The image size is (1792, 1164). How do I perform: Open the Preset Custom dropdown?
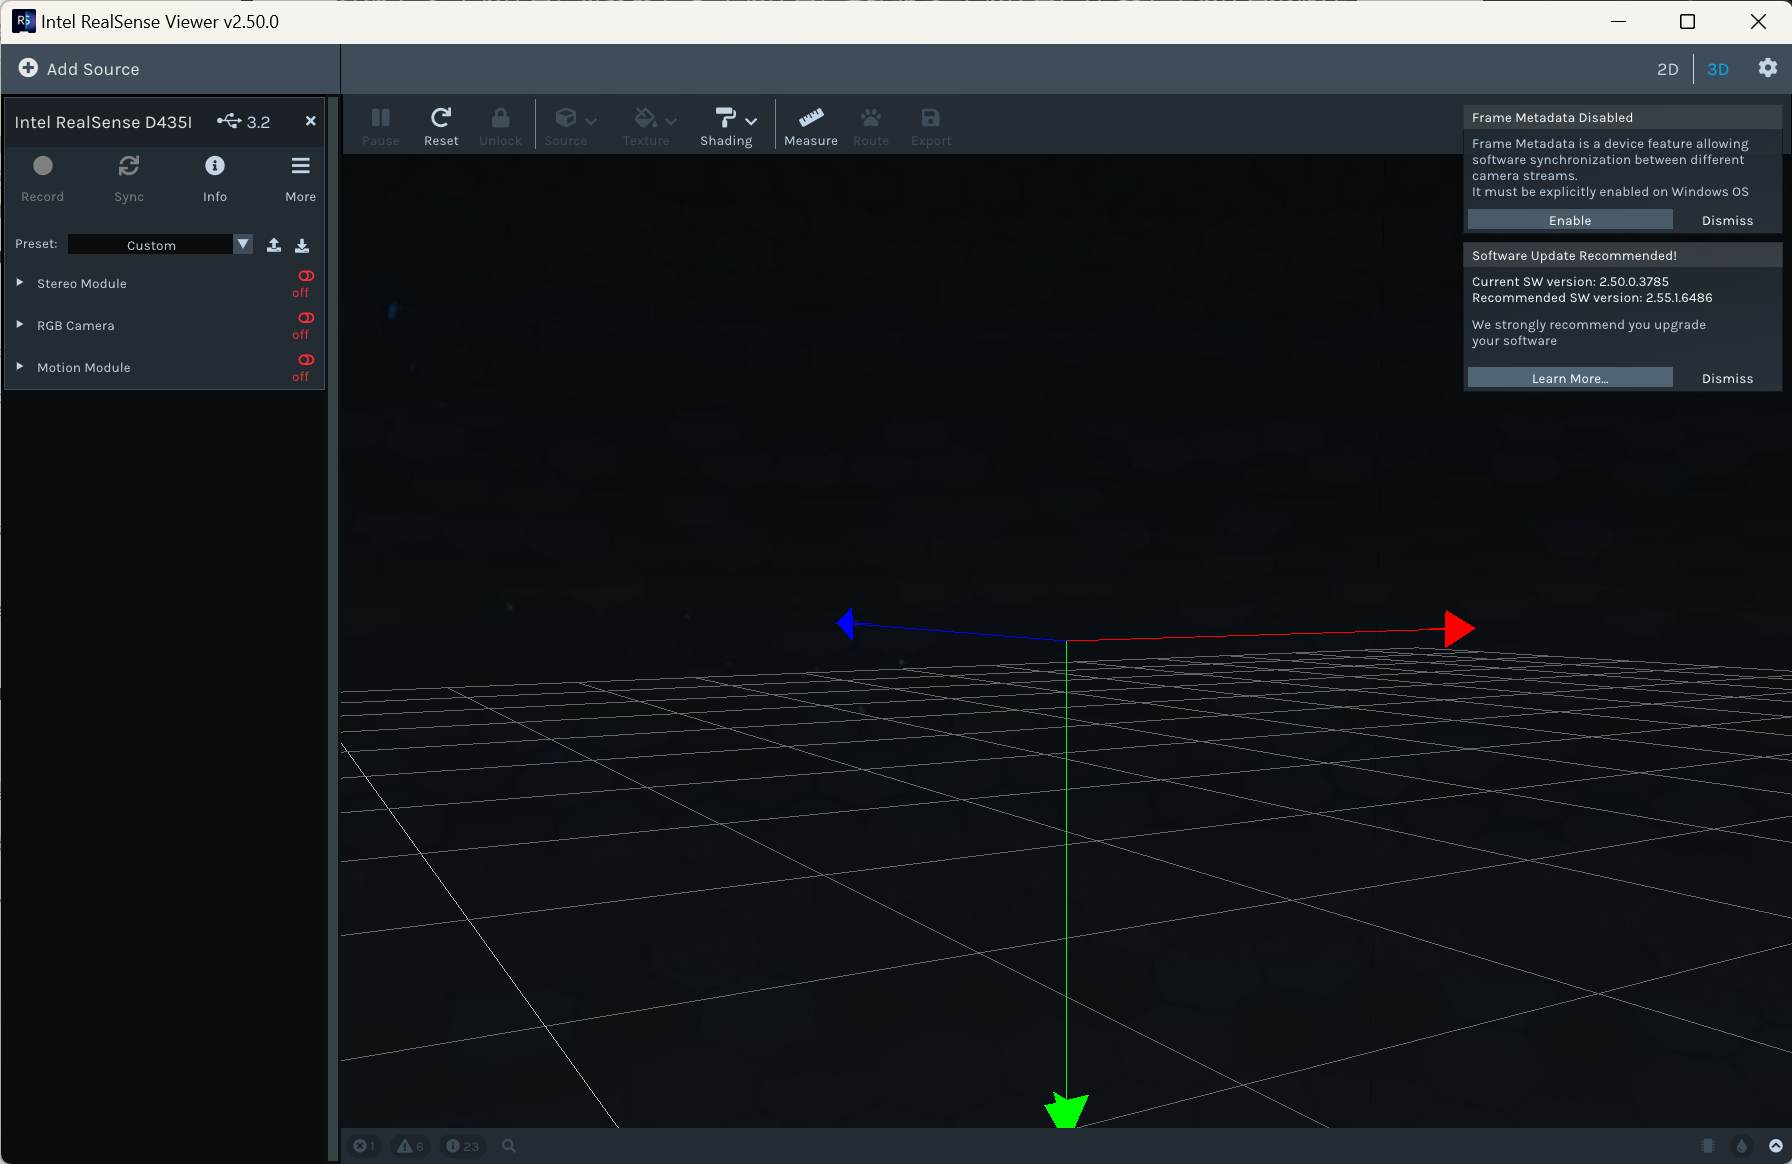[160, 245]
